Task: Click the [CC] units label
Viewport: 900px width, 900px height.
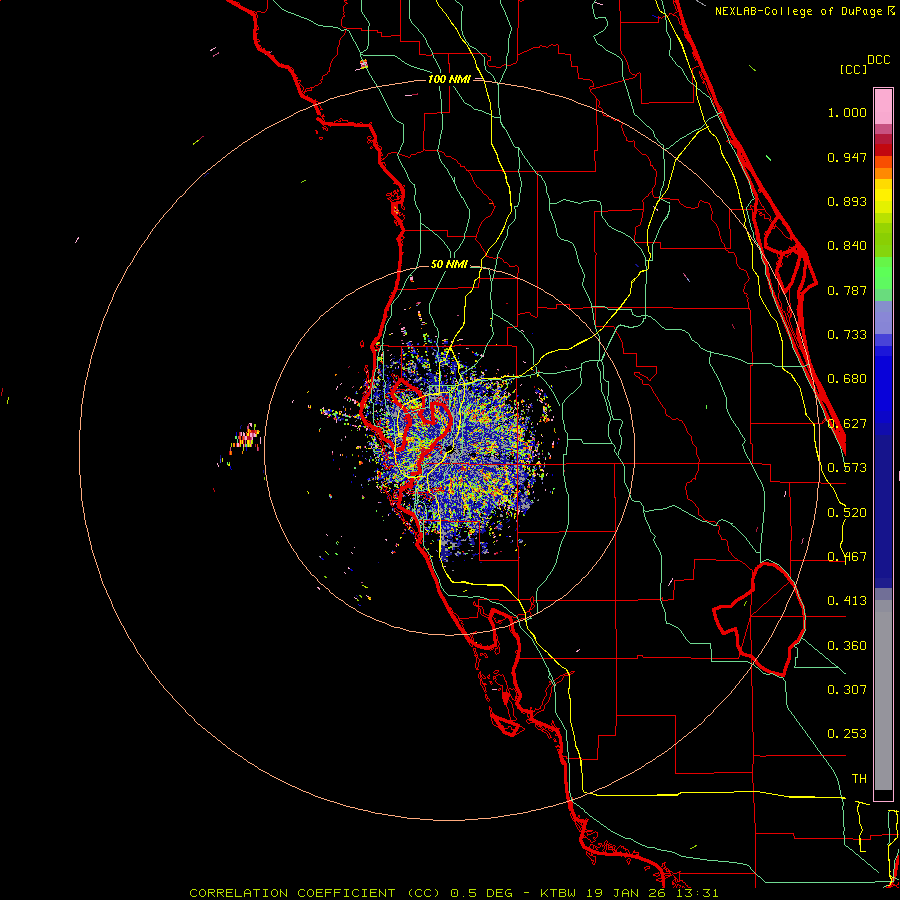Action: [x=853, y=69]
